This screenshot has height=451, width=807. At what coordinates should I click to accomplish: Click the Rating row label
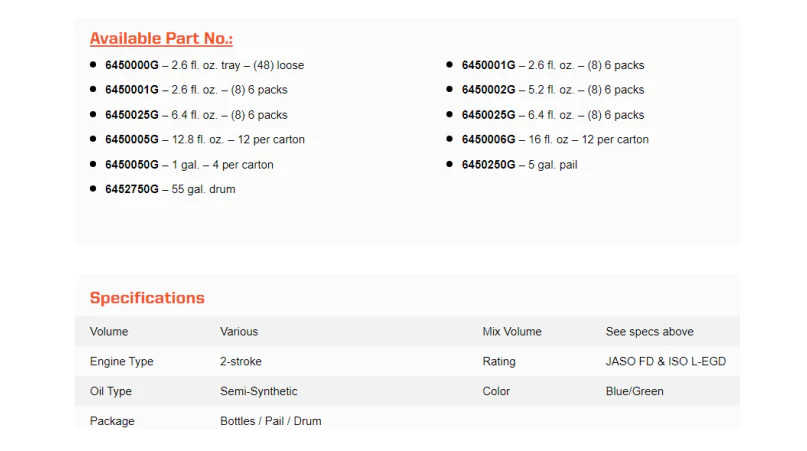coord(499,361)
